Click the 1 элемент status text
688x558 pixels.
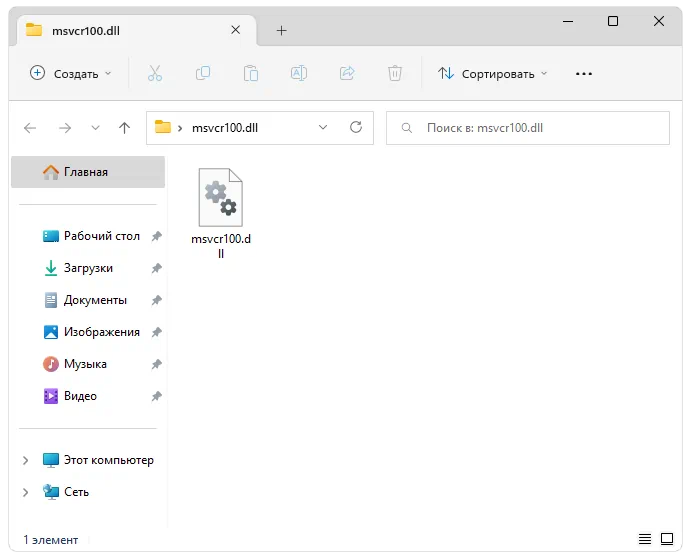point(50,540)
